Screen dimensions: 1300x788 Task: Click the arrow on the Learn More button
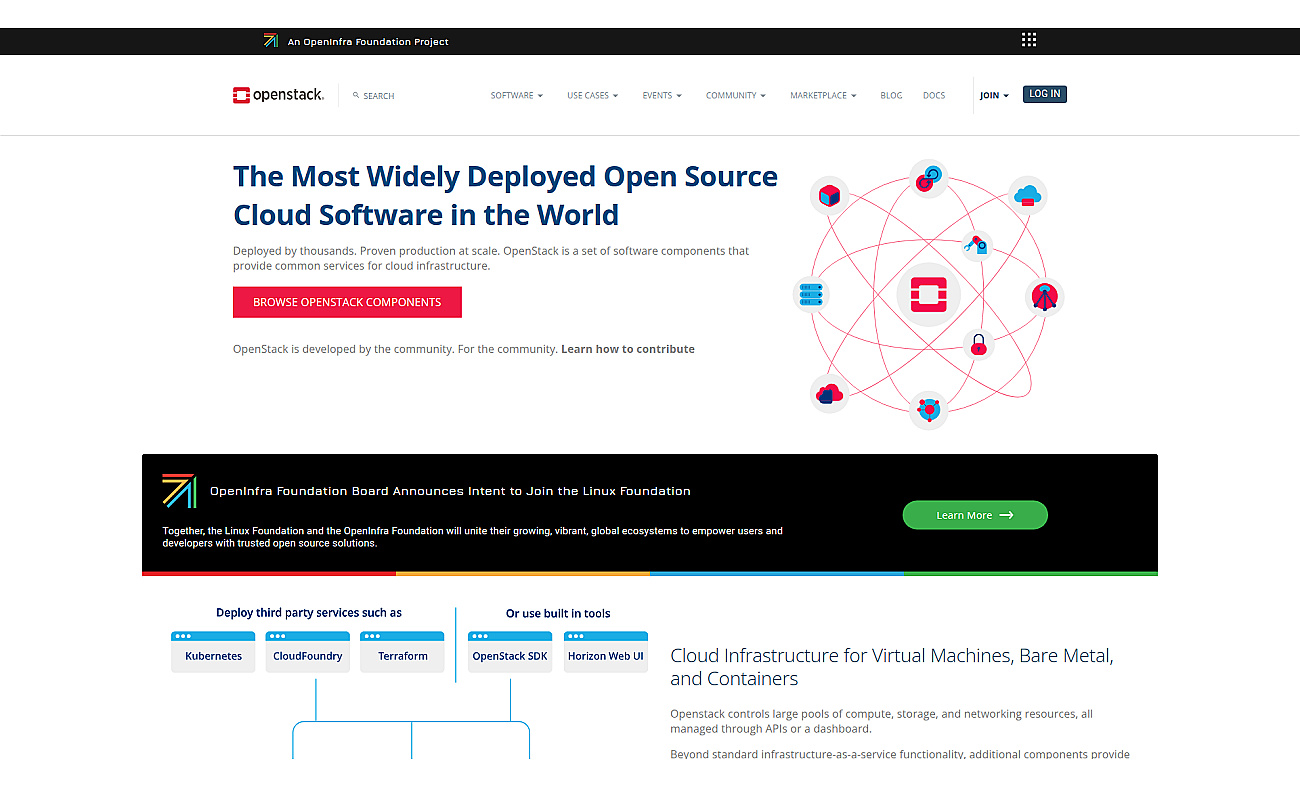click(x=1006, y=515)
